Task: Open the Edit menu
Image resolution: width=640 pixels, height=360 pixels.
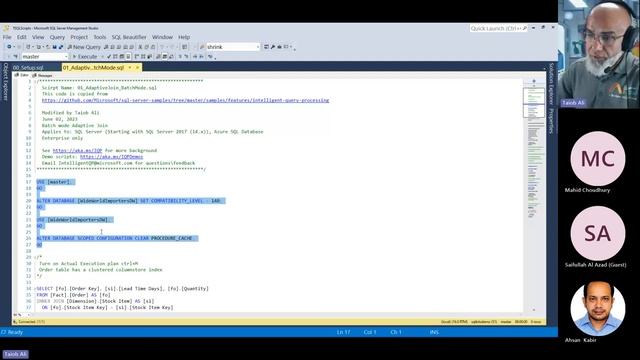Action: click(22, 37)
